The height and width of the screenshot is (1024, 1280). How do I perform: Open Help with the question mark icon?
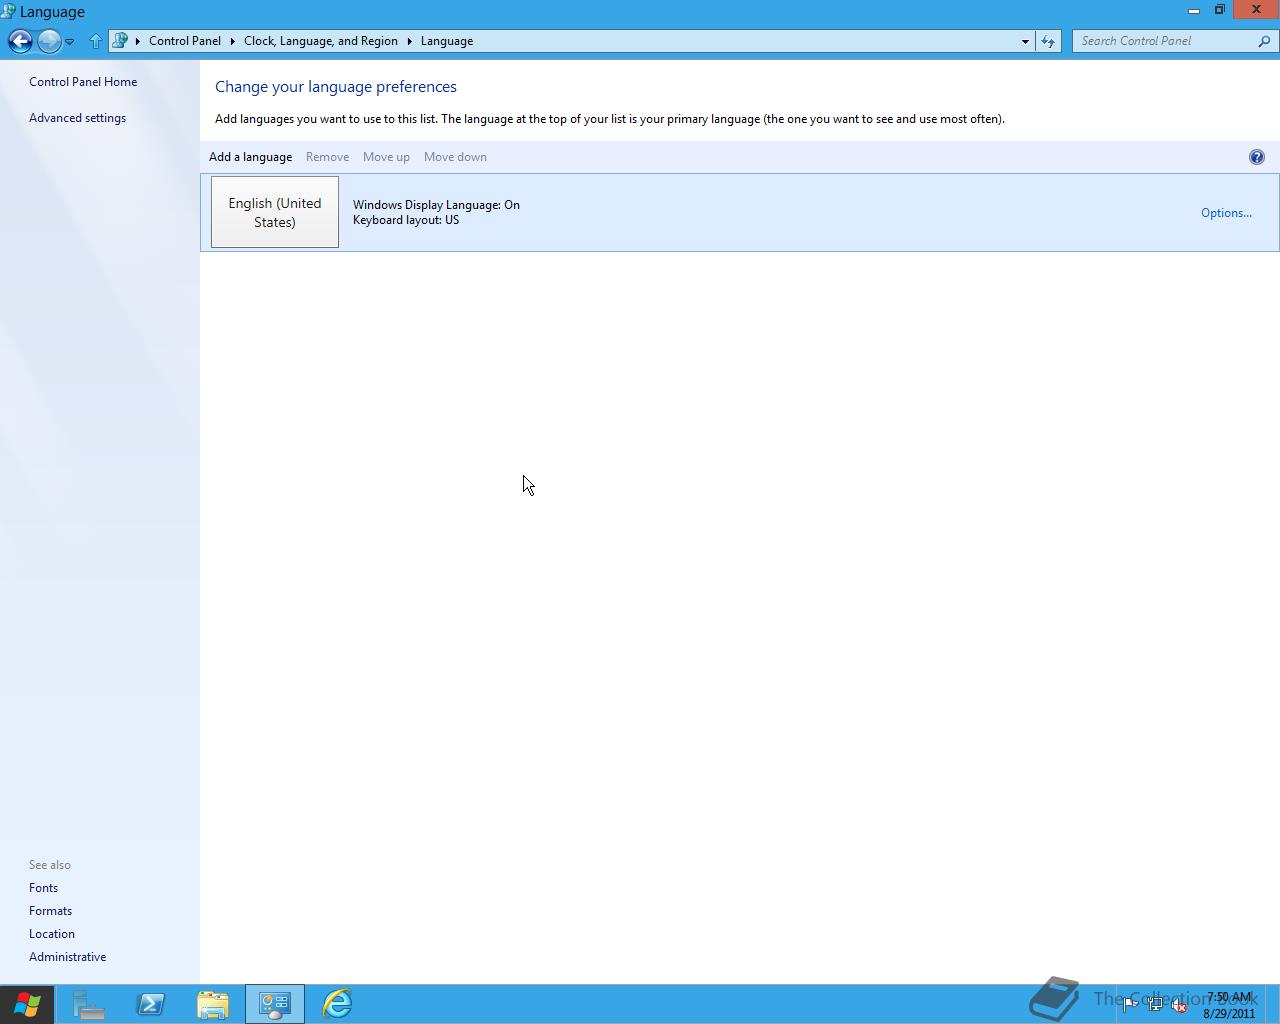[1257, 157]
